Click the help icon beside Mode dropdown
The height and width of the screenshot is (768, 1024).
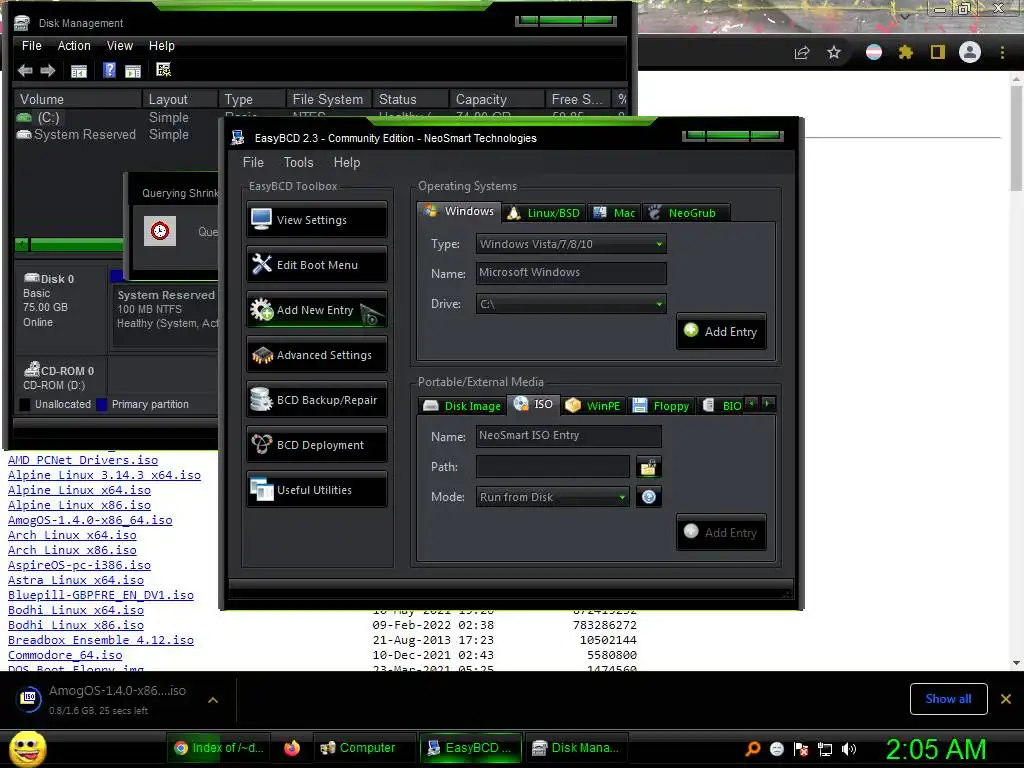[648, 497]
